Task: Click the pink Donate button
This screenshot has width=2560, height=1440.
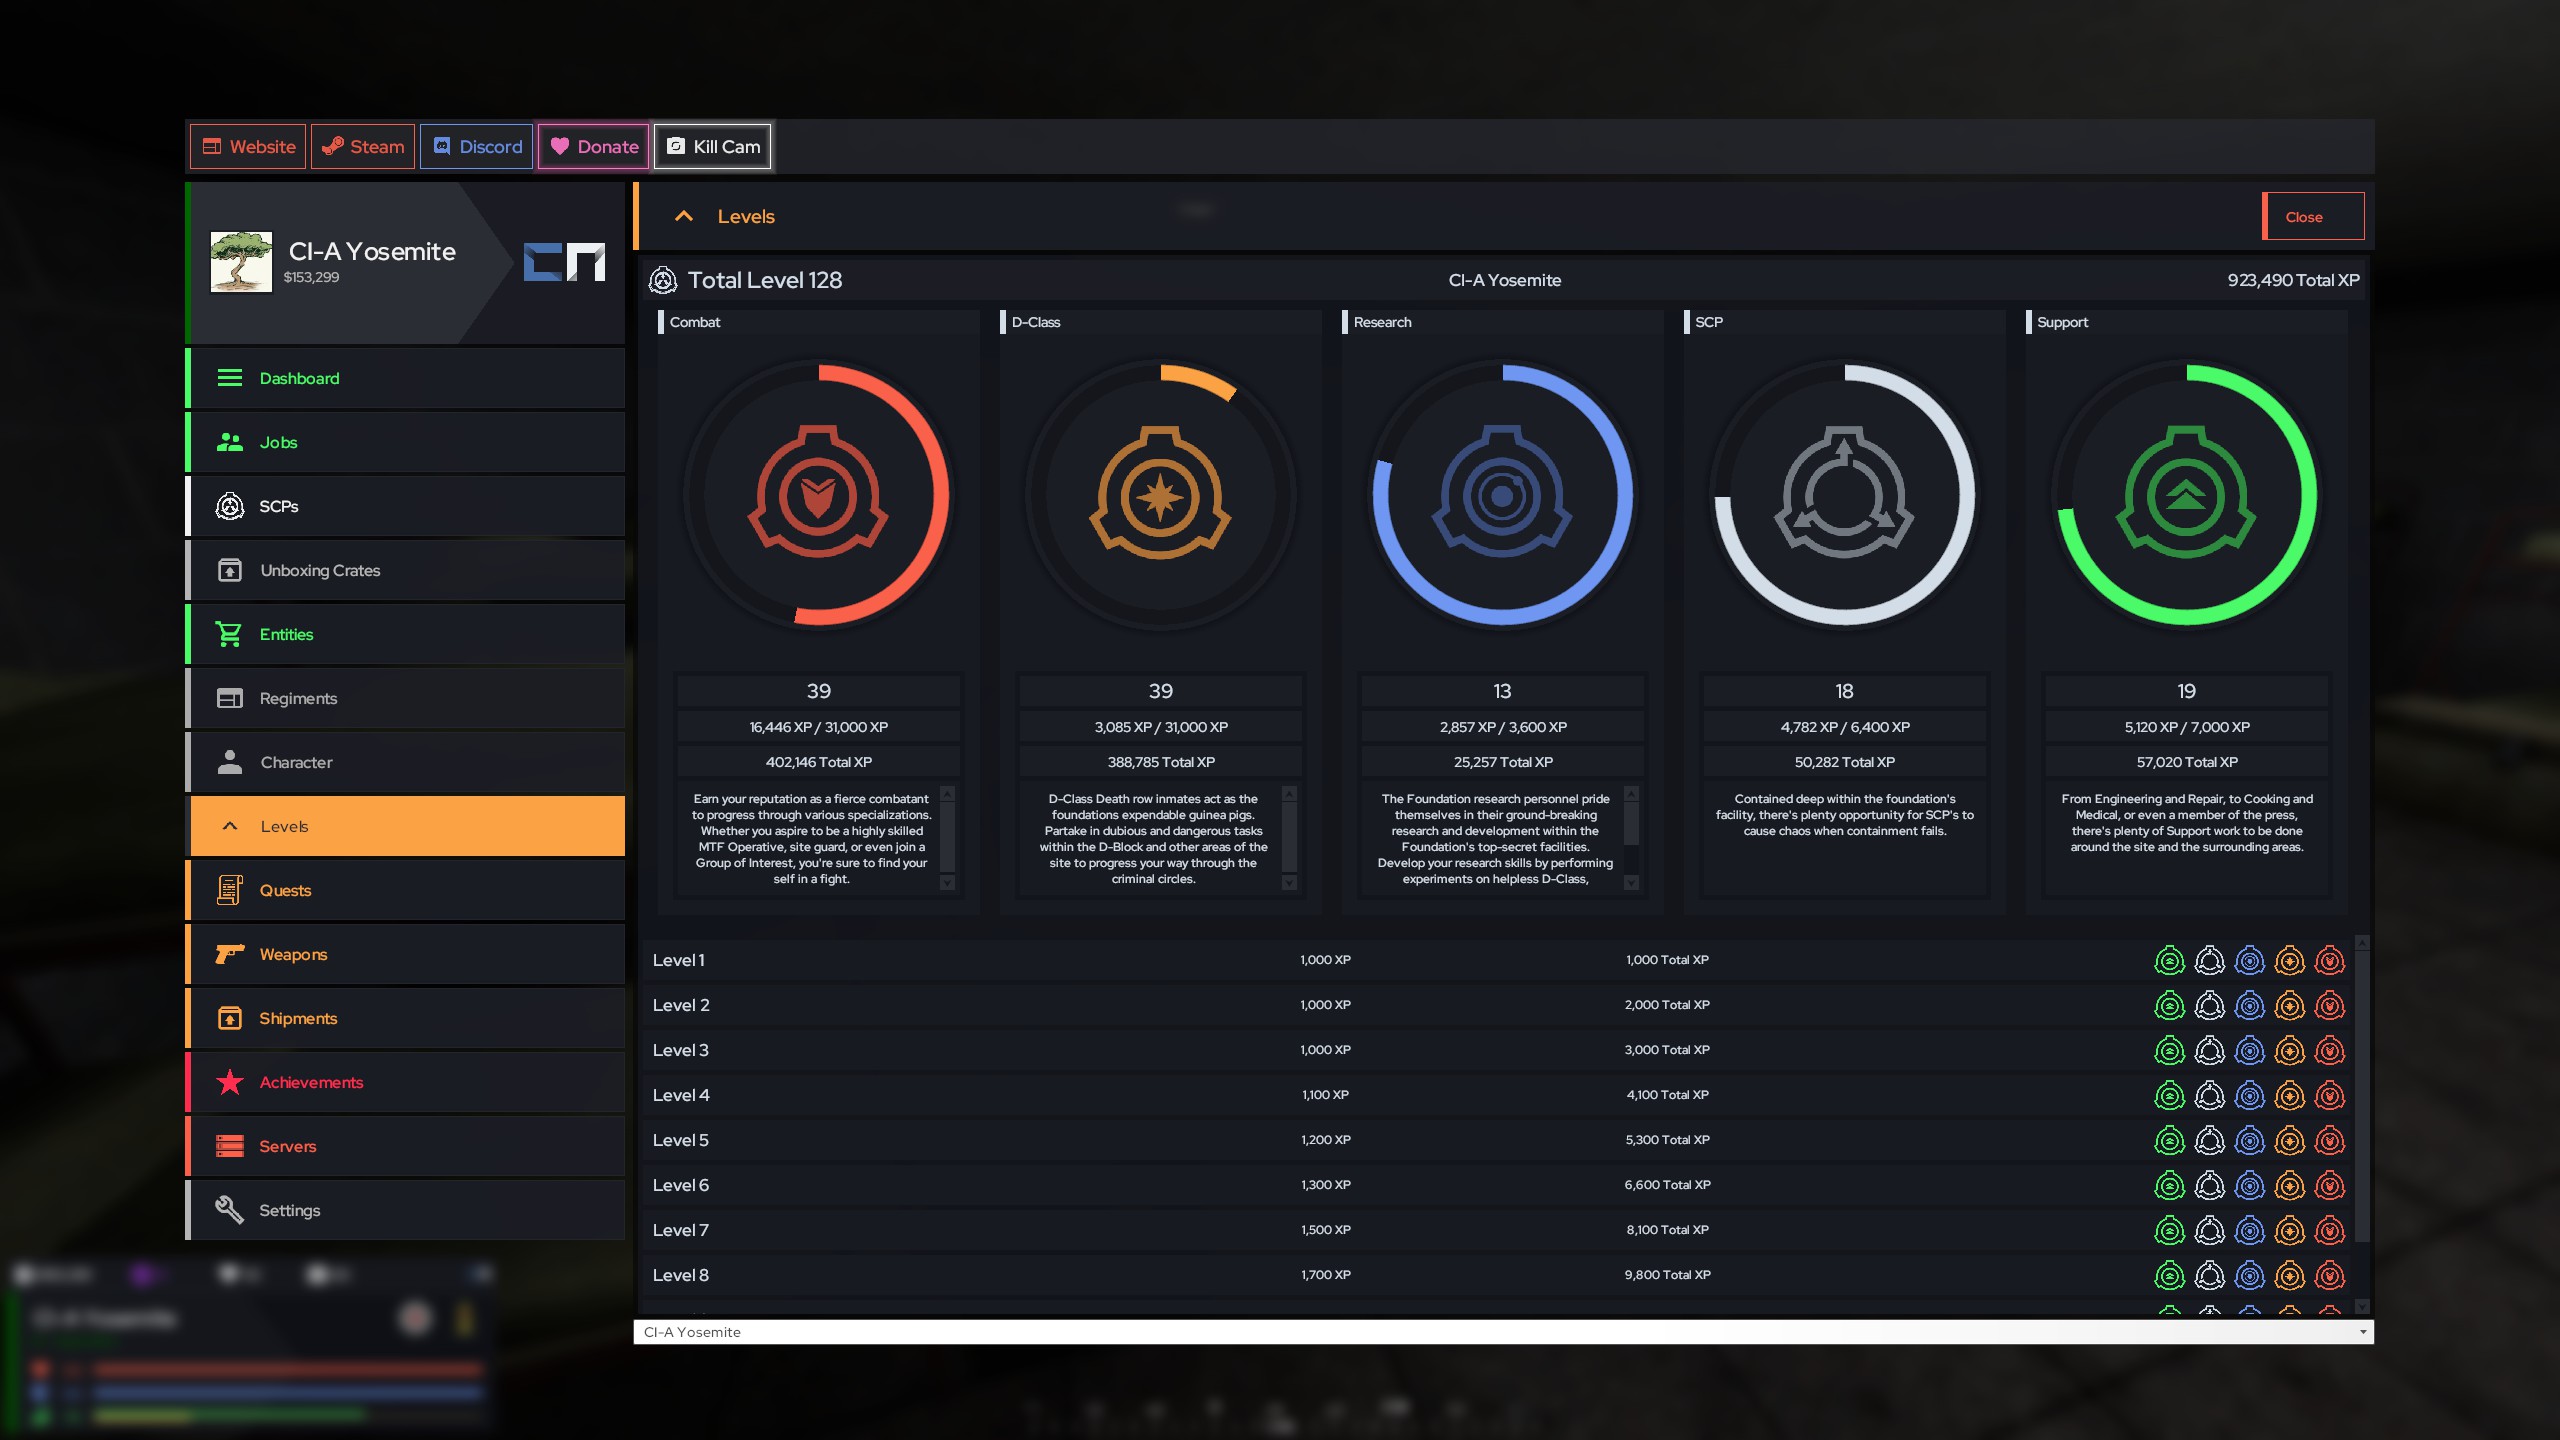Action: (594, 147)
